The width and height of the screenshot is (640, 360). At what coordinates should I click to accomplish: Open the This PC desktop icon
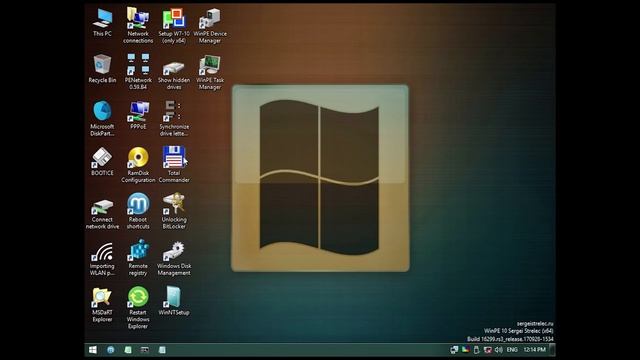pyautogui.click(x=102, y=22)
